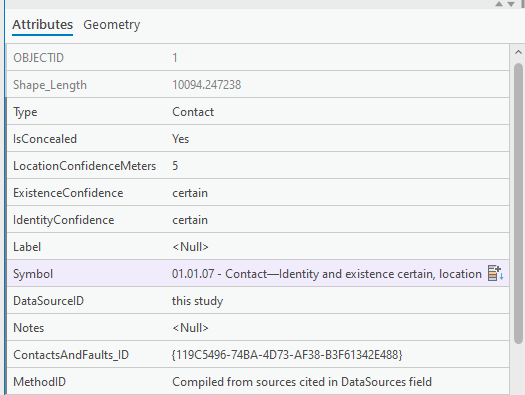525x395 pixels.
Task: Click the Notes field's <Null> value
Action: (190, 328)
